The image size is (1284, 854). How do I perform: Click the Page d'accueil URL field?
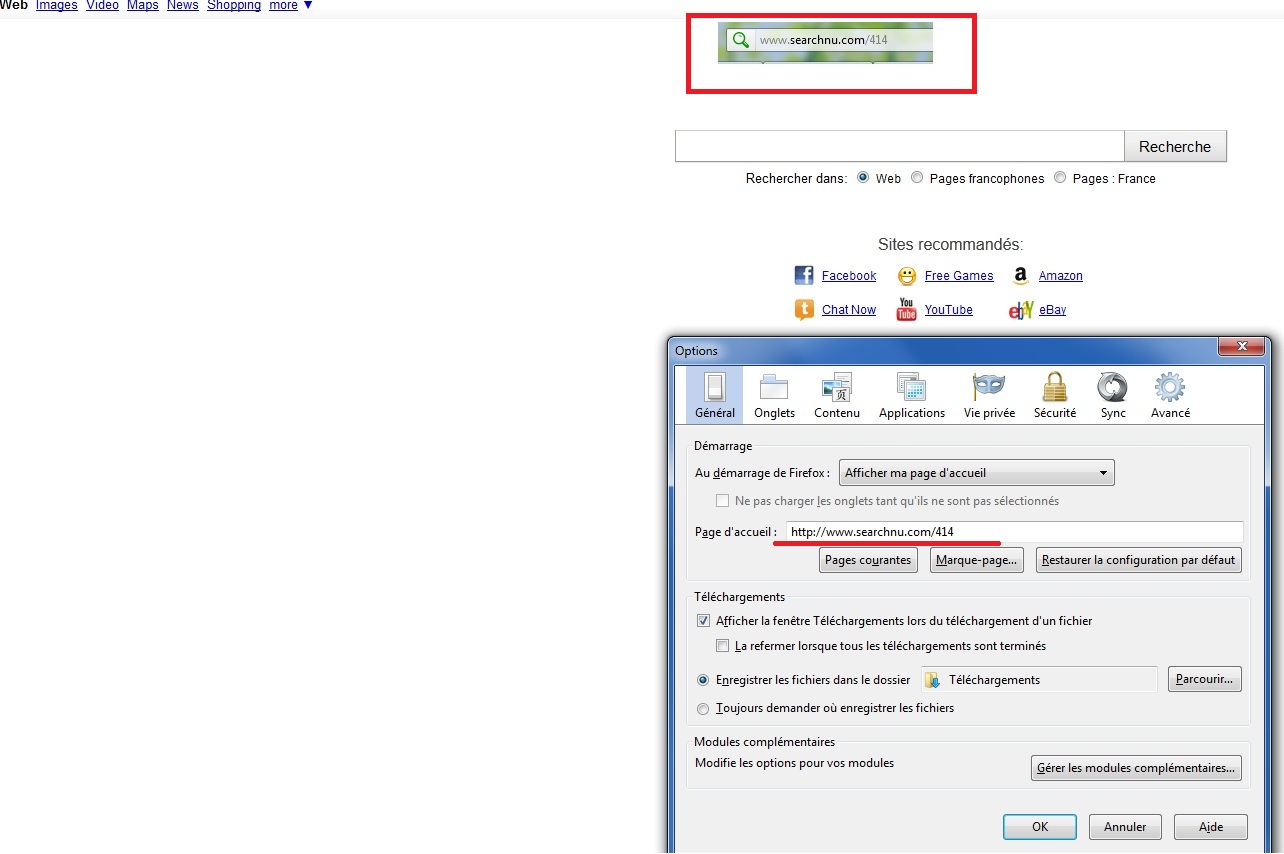[x=1013, y=532]
